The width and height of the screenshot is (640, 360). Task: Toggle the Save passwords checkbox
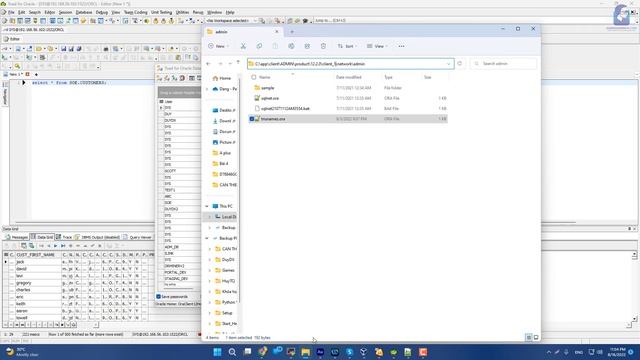pos(158,297)
